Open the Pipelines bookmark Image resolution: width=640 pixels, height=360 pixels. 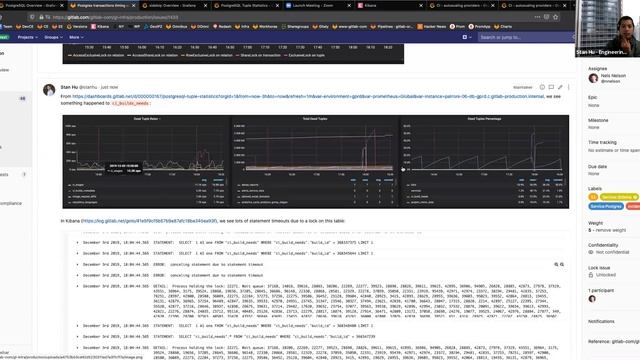(x=392, y=27)
